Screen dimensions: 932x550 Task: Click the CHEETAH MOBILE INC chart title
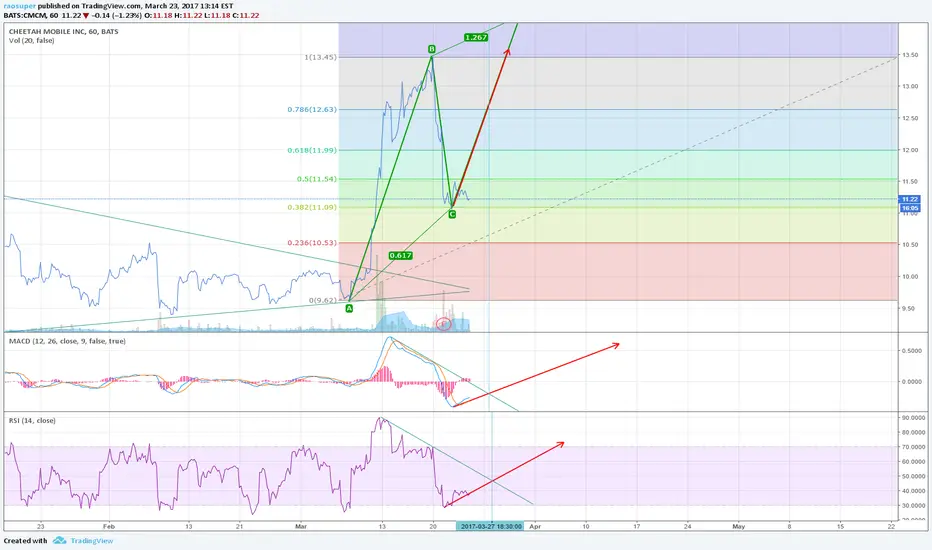coord(64,32)
